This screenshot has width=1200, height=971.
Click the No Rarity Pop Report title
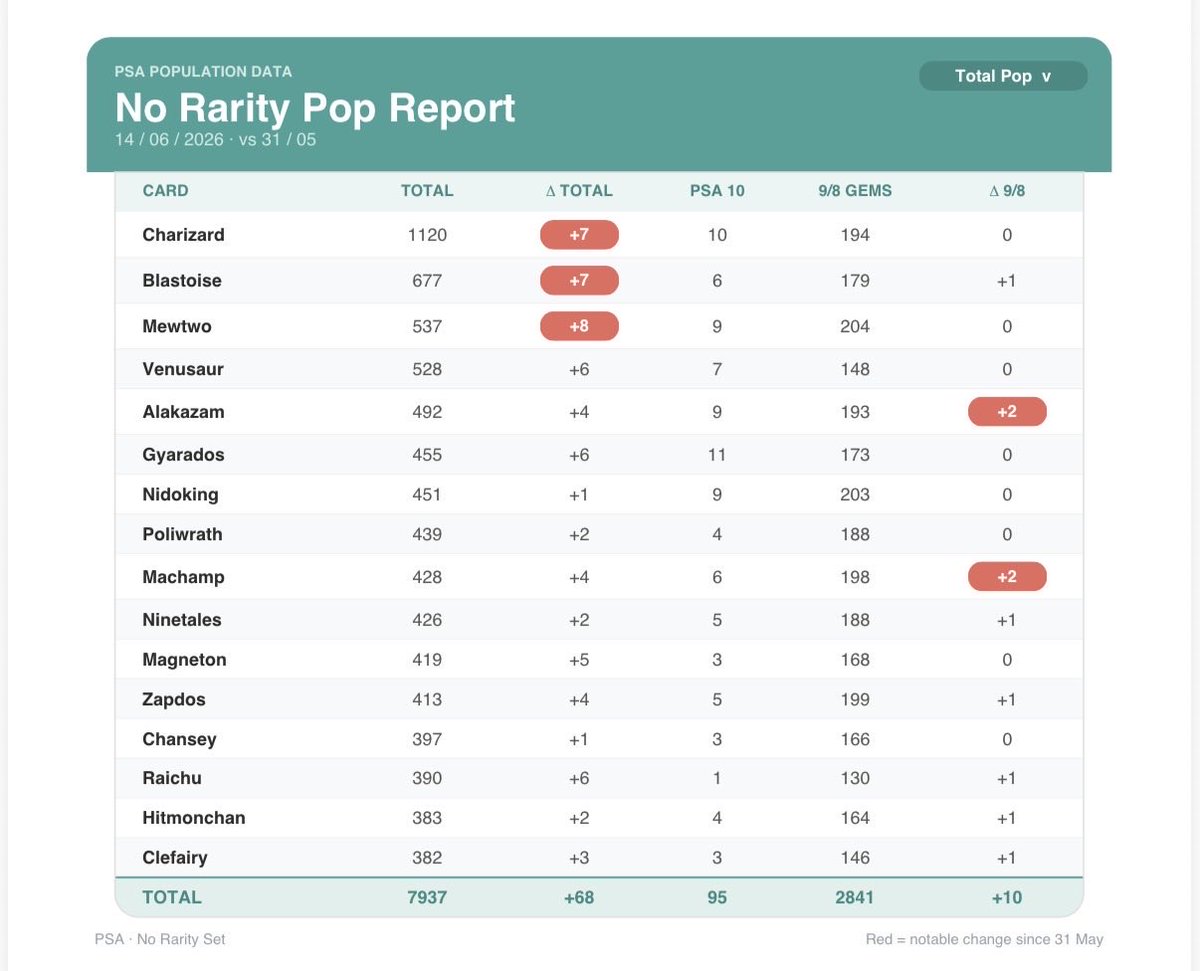(x=315, y=108)
